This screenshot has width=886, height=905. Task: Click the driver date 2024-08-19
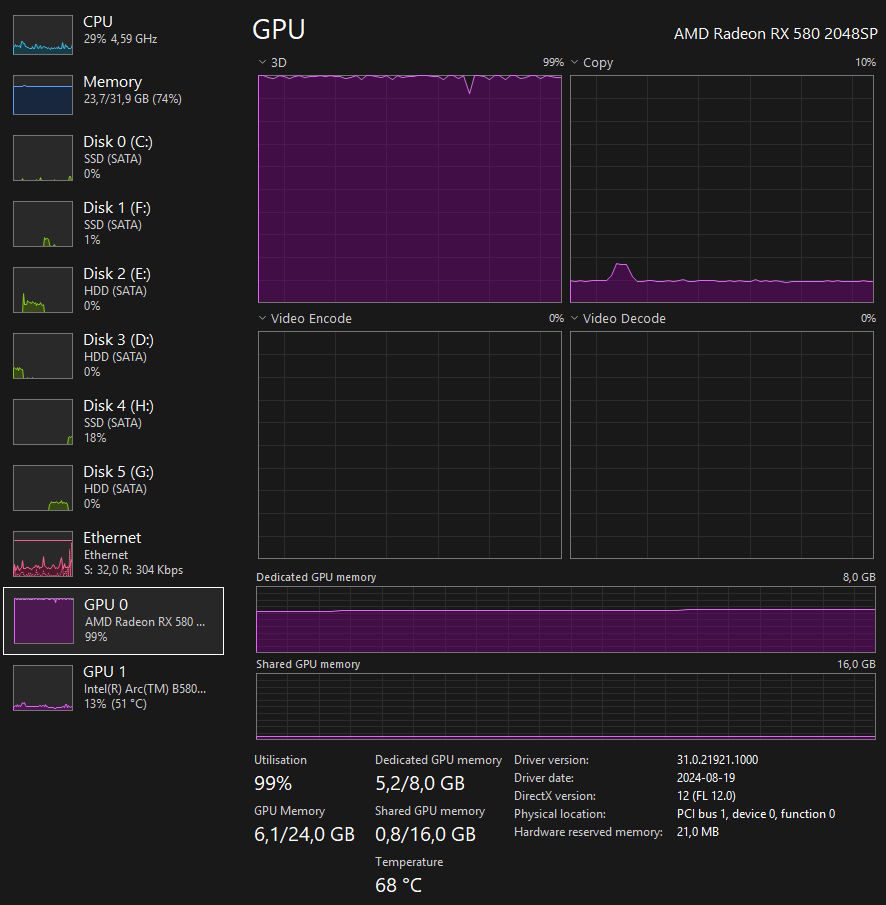tap(706, 777)
